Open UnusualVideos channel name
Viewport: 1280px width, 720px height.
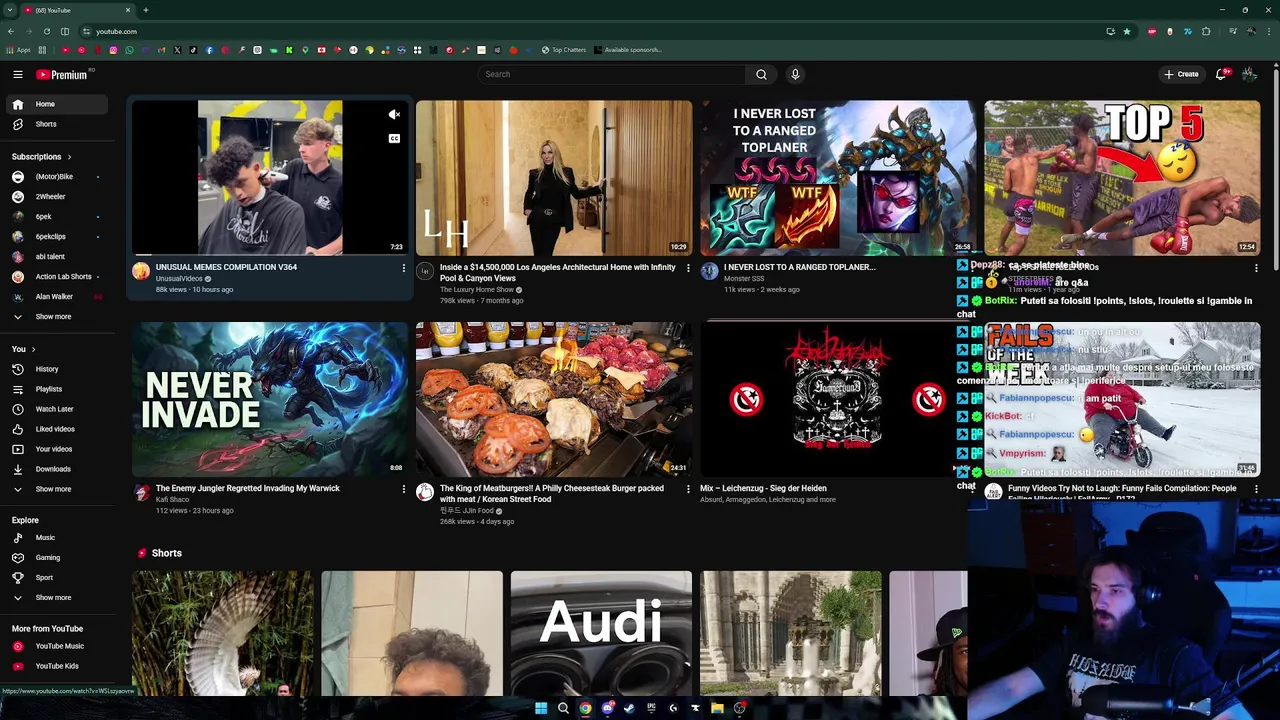click(x=179, y=279)
